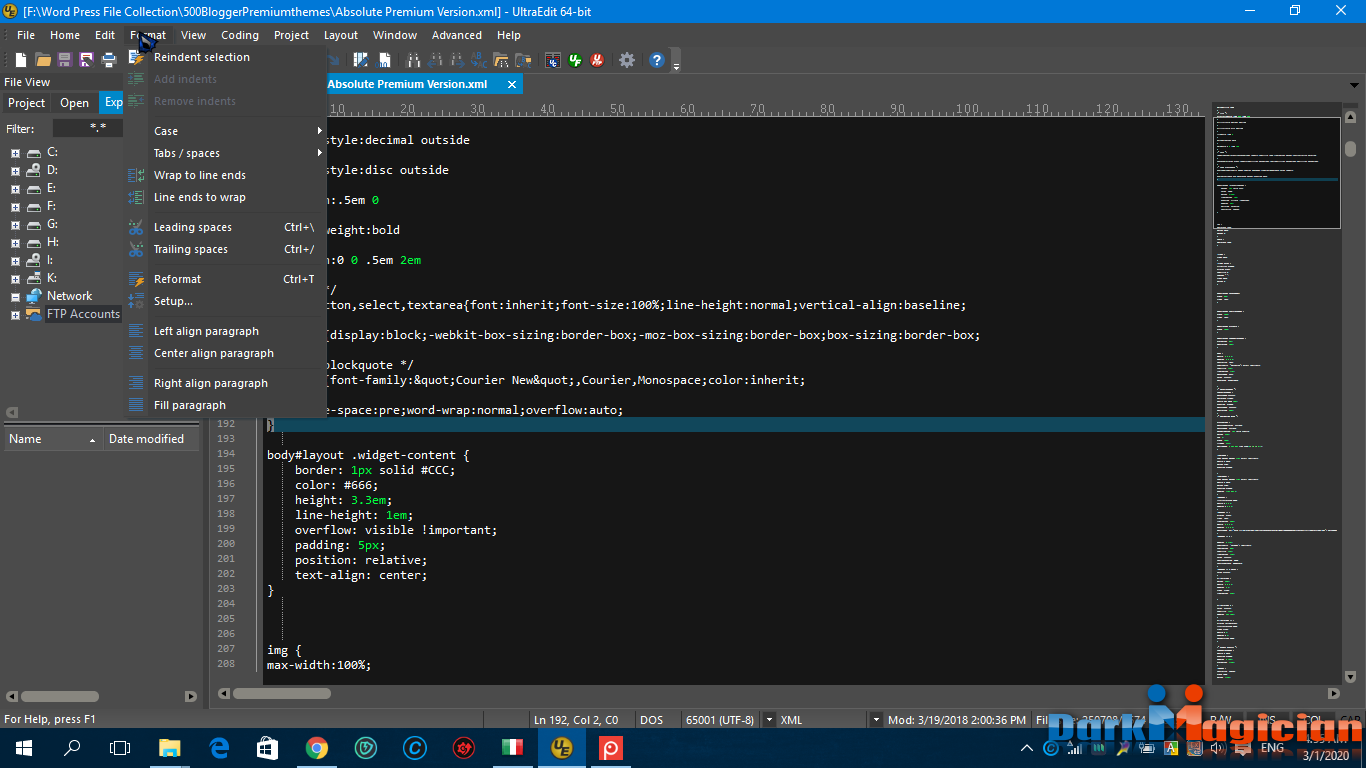Viewport: 1366px width, 768px height.
Task: Select Reformat in the Format menu
Action: 226,279
